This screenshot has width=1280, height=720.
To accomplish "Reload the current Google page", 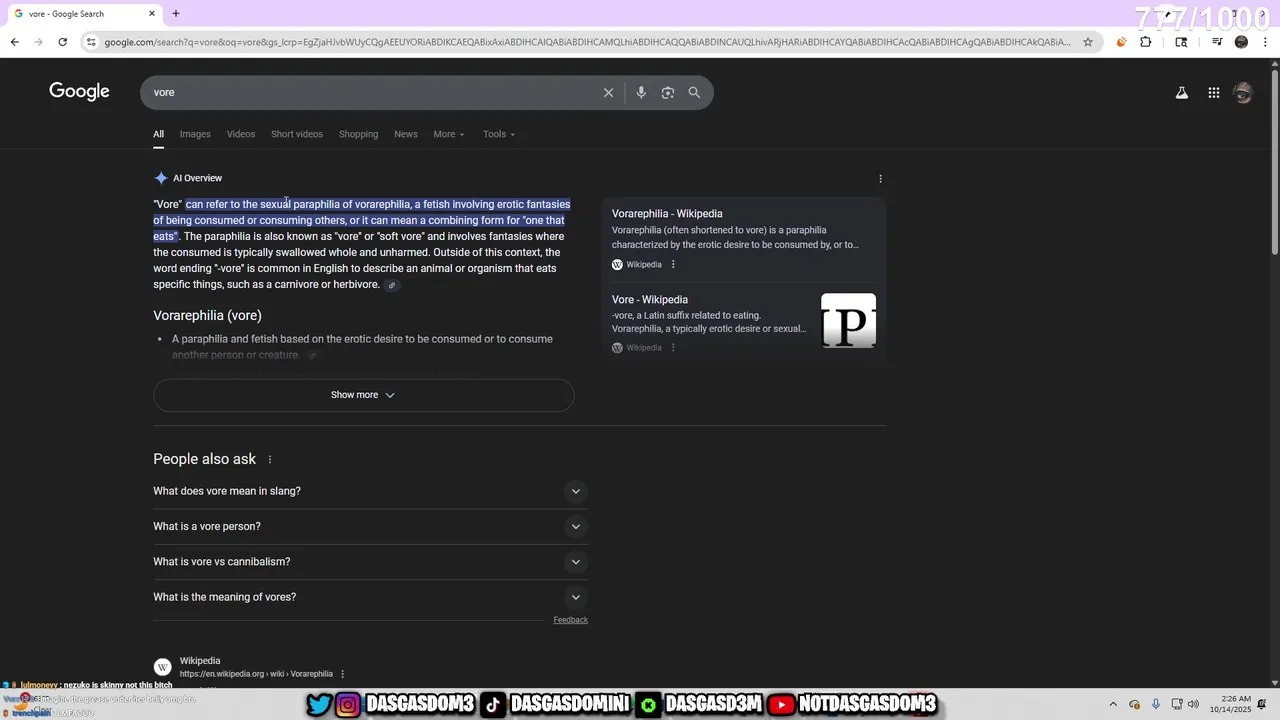I will (62, 42).
